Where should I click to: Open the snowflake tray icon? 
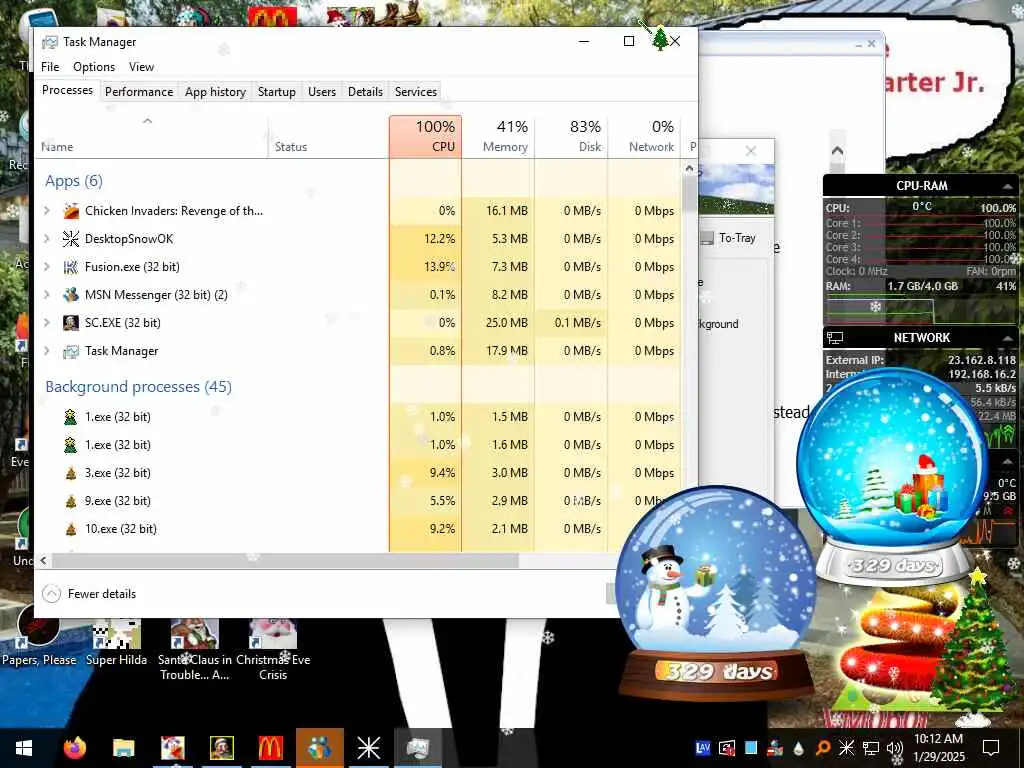tap(846, 748)
